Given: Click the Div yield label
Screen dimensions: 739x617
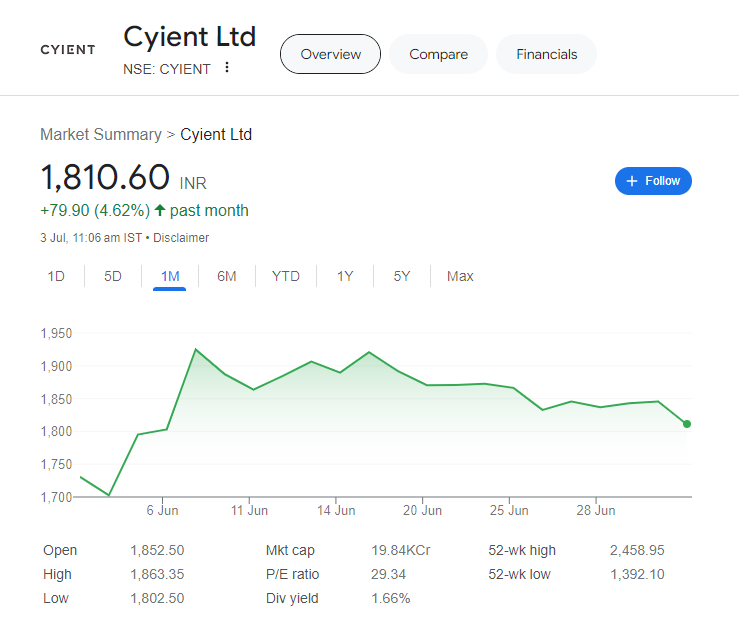Looking at the screenshot, I should [292, 599].
